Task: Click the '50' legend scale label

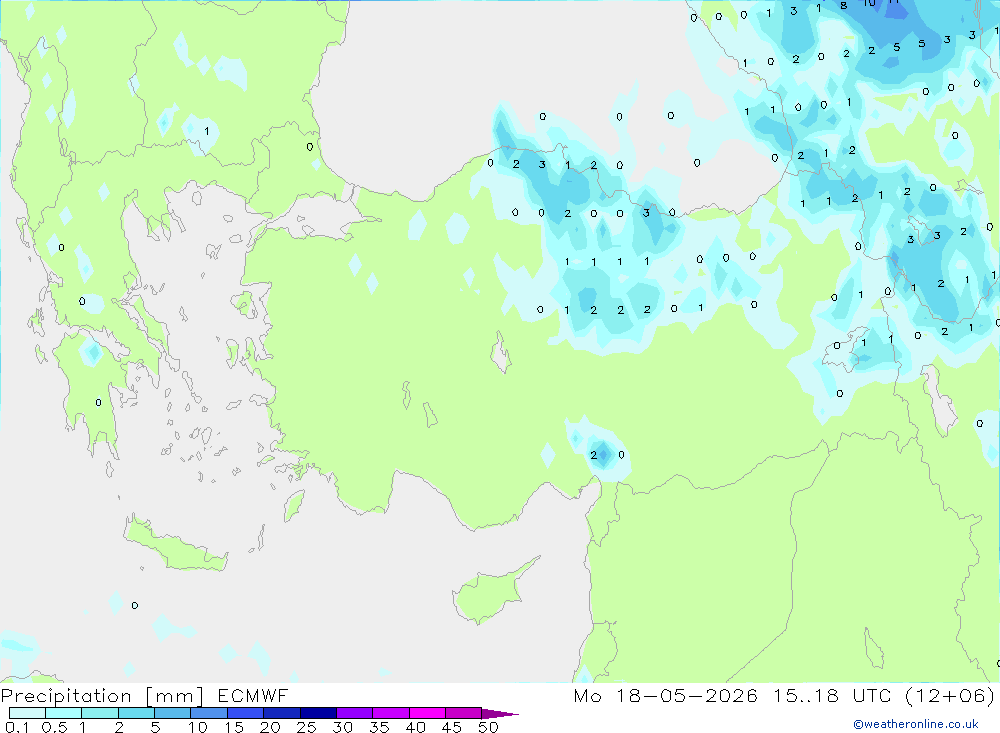Action: pos(488,727)
